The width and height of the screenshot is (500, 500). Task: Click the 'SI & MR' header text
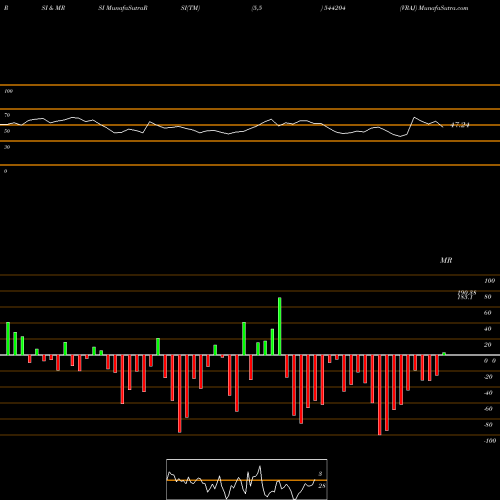coord(53,8)
